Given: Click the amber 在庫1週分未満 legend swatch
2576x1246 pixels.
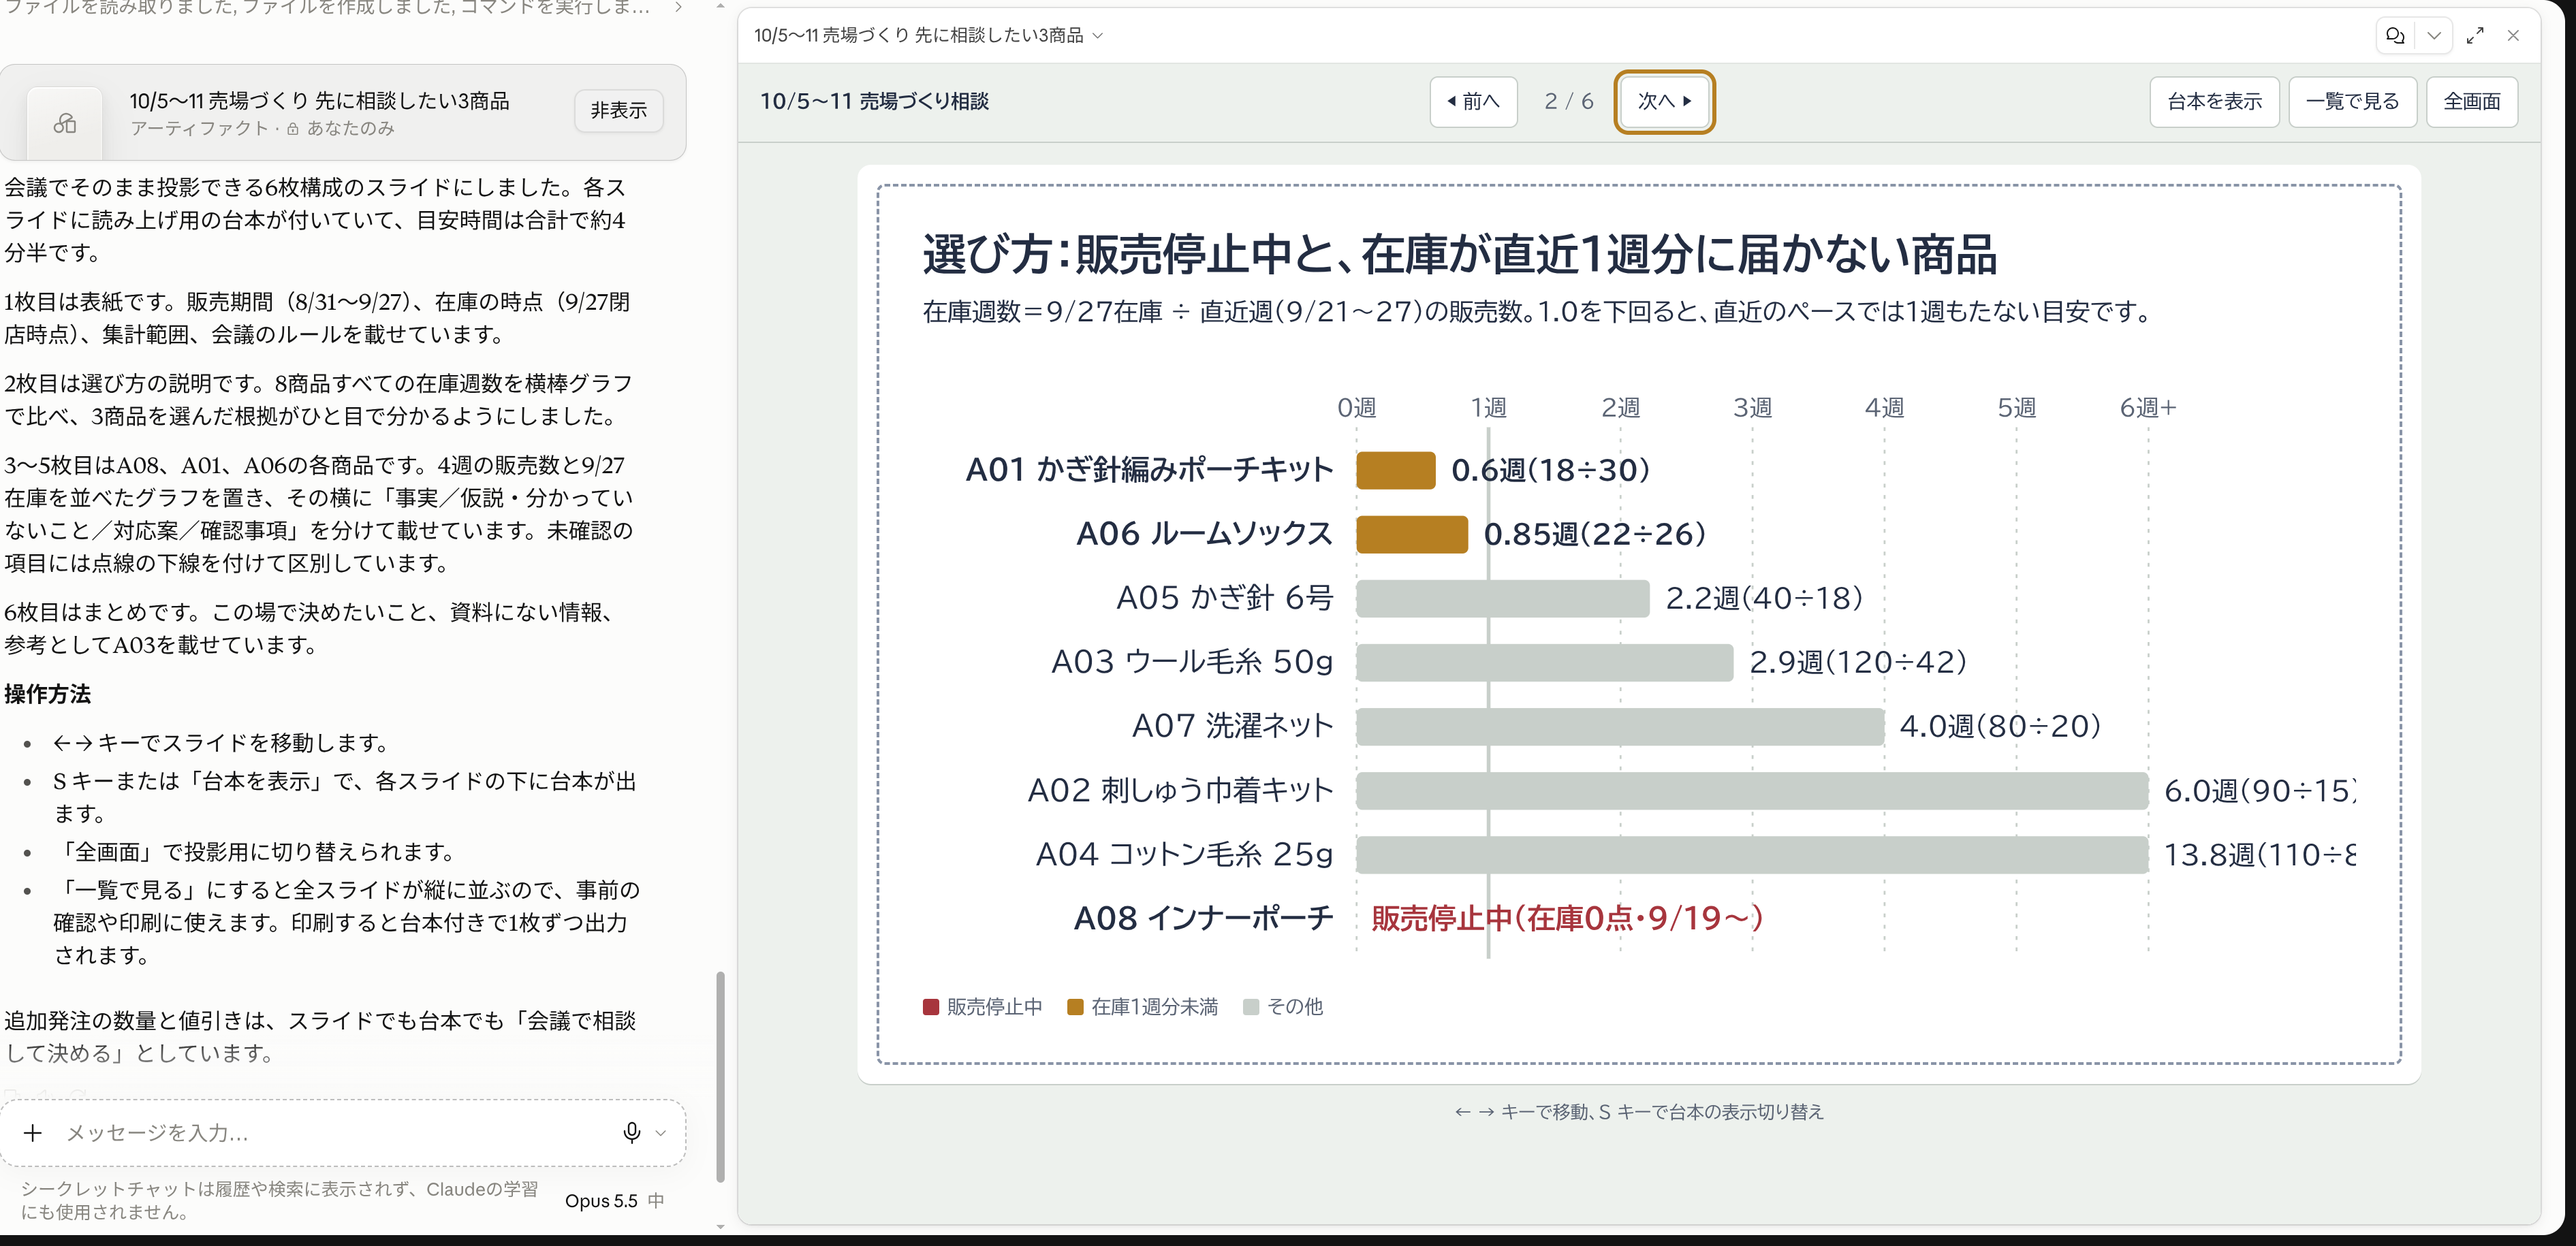Looking at the screenshot, I should pos(1075,1007).
